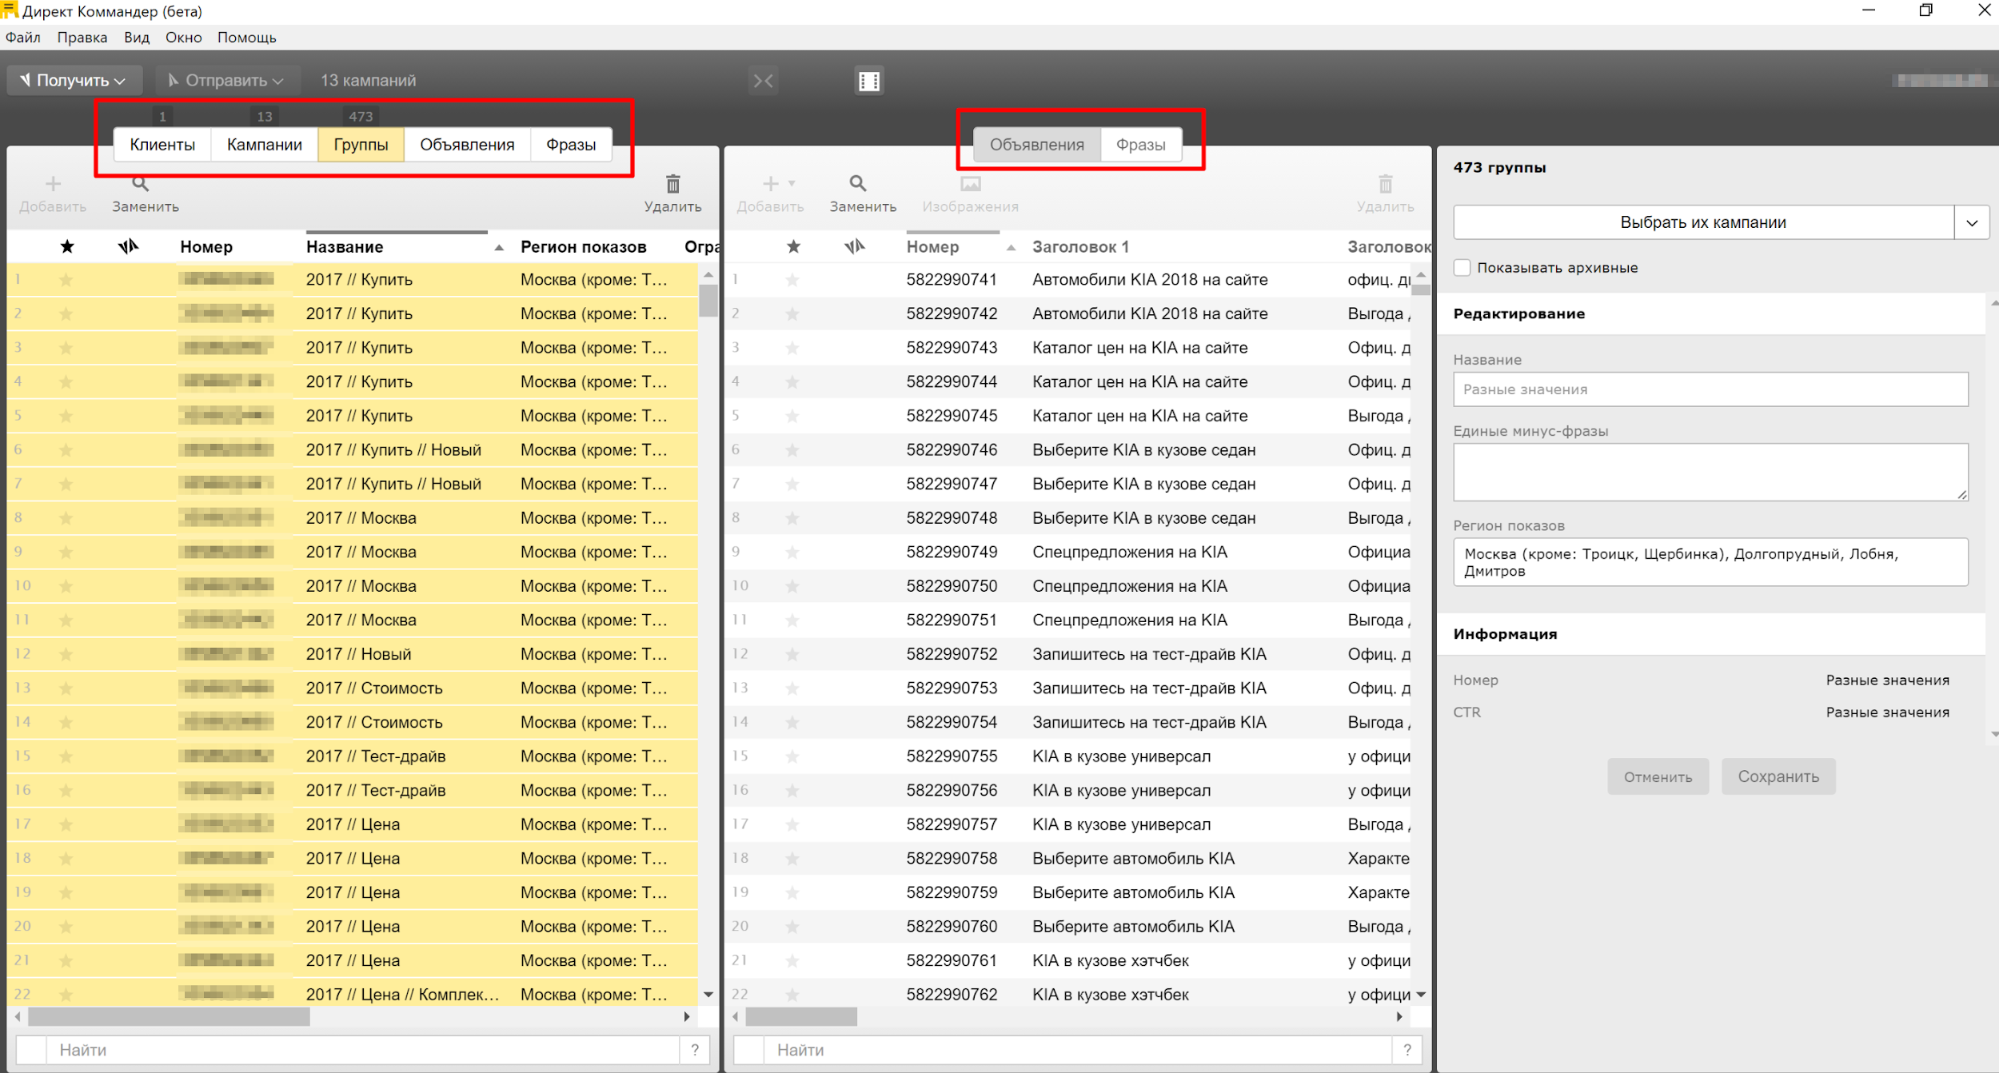Image resolution: width=1999 pixels, height=1074 pixels.
Task: Click the Replace magnifier icon in groups panel
Action: 141,184
